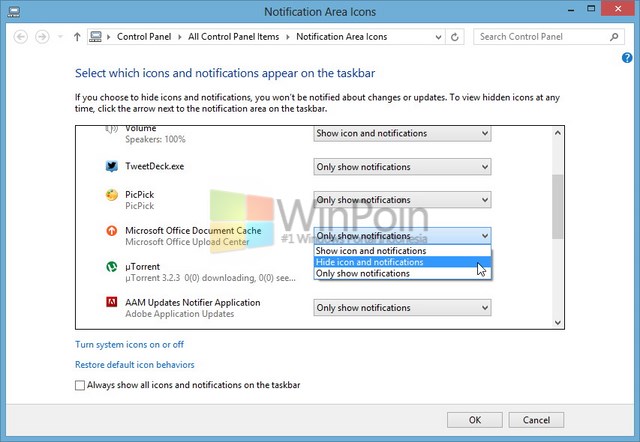Select 'Microsoft Office Document Cache' text
The image size is (640, 442).
pyautogui.click(x=193, y=231)
